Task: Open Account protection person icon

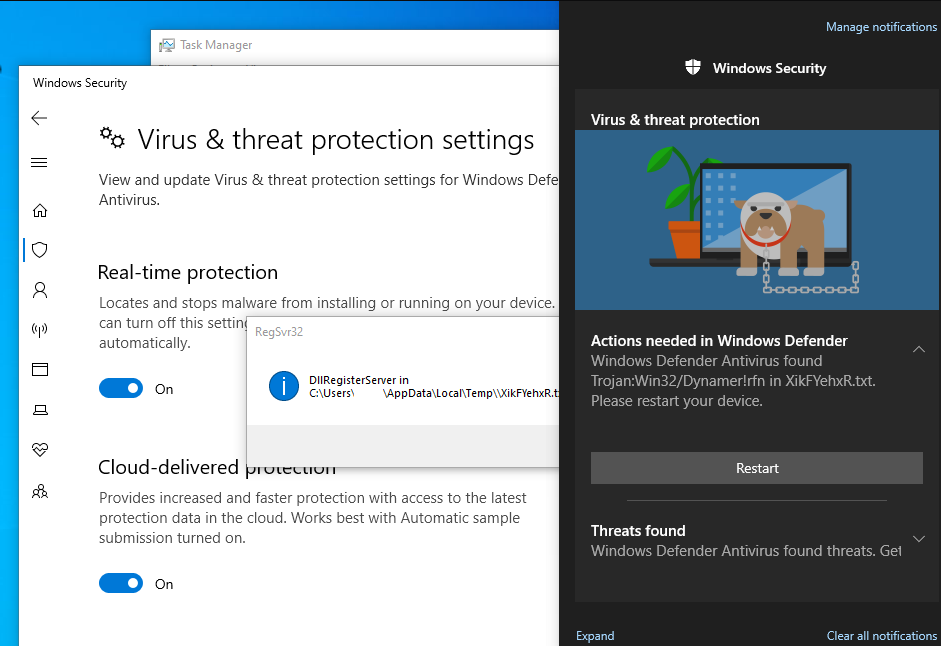Action: (x=40, y=290)
